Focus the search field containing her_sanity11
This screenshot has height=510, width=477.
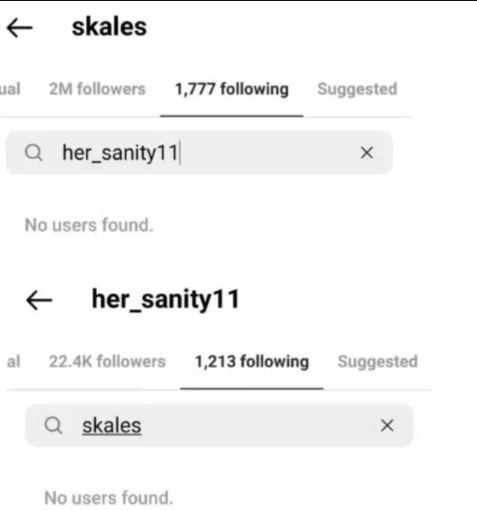point(199,153)
